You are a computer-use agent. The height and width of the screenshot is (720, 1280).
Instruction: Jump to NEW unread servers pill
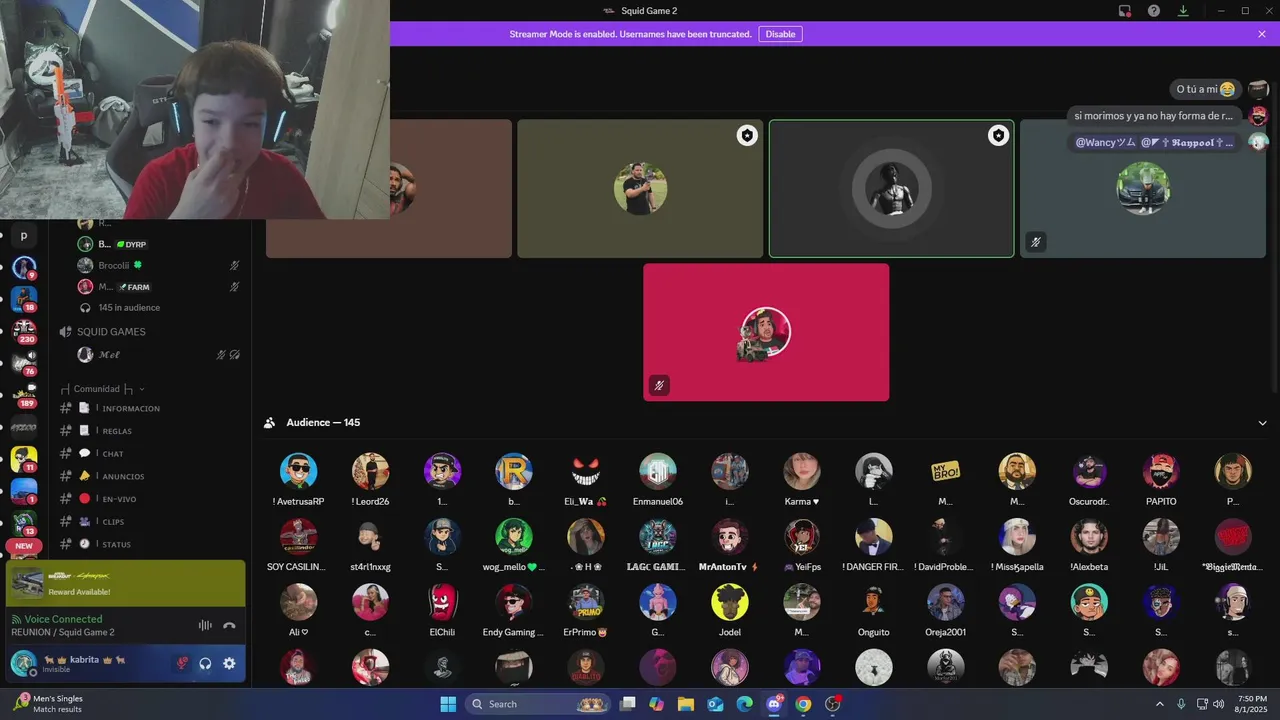(x=24, y=546)
